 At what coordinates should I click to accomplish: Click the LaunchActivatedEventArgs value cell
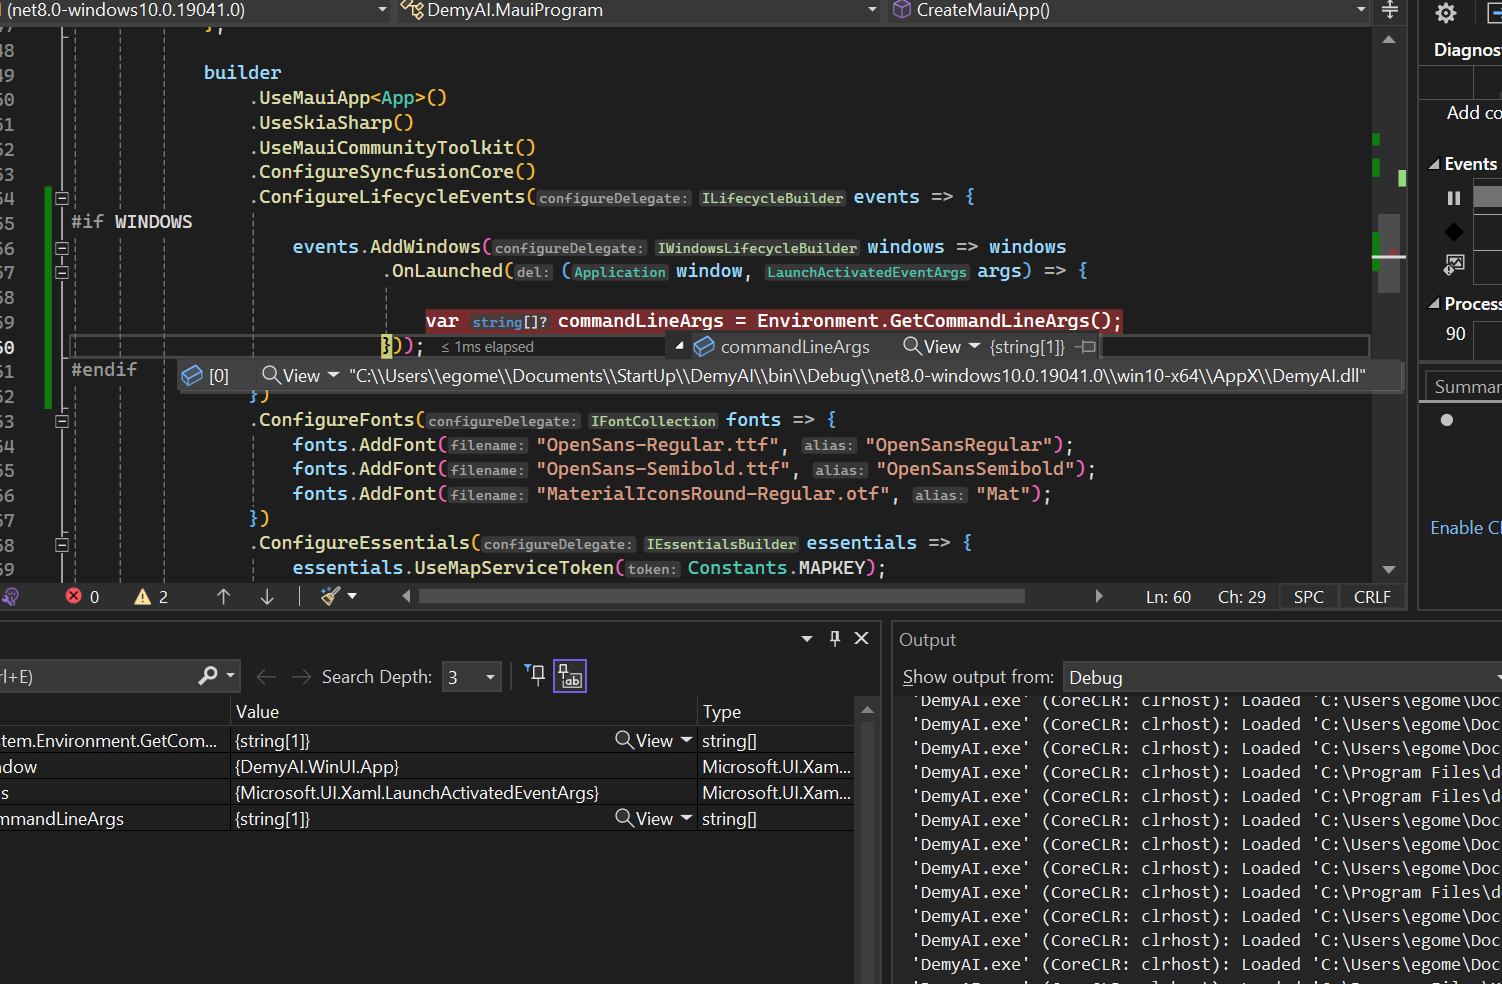click(x=464, y=792)
